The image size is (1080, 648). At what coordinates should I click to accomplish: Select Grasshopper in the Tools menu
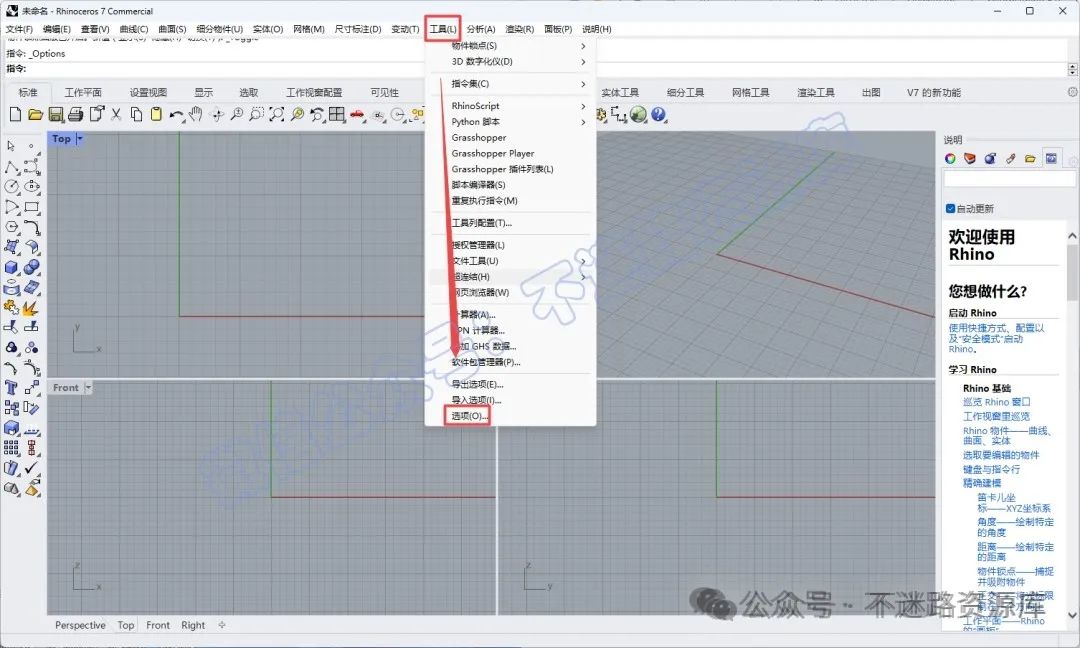(479, 138)
